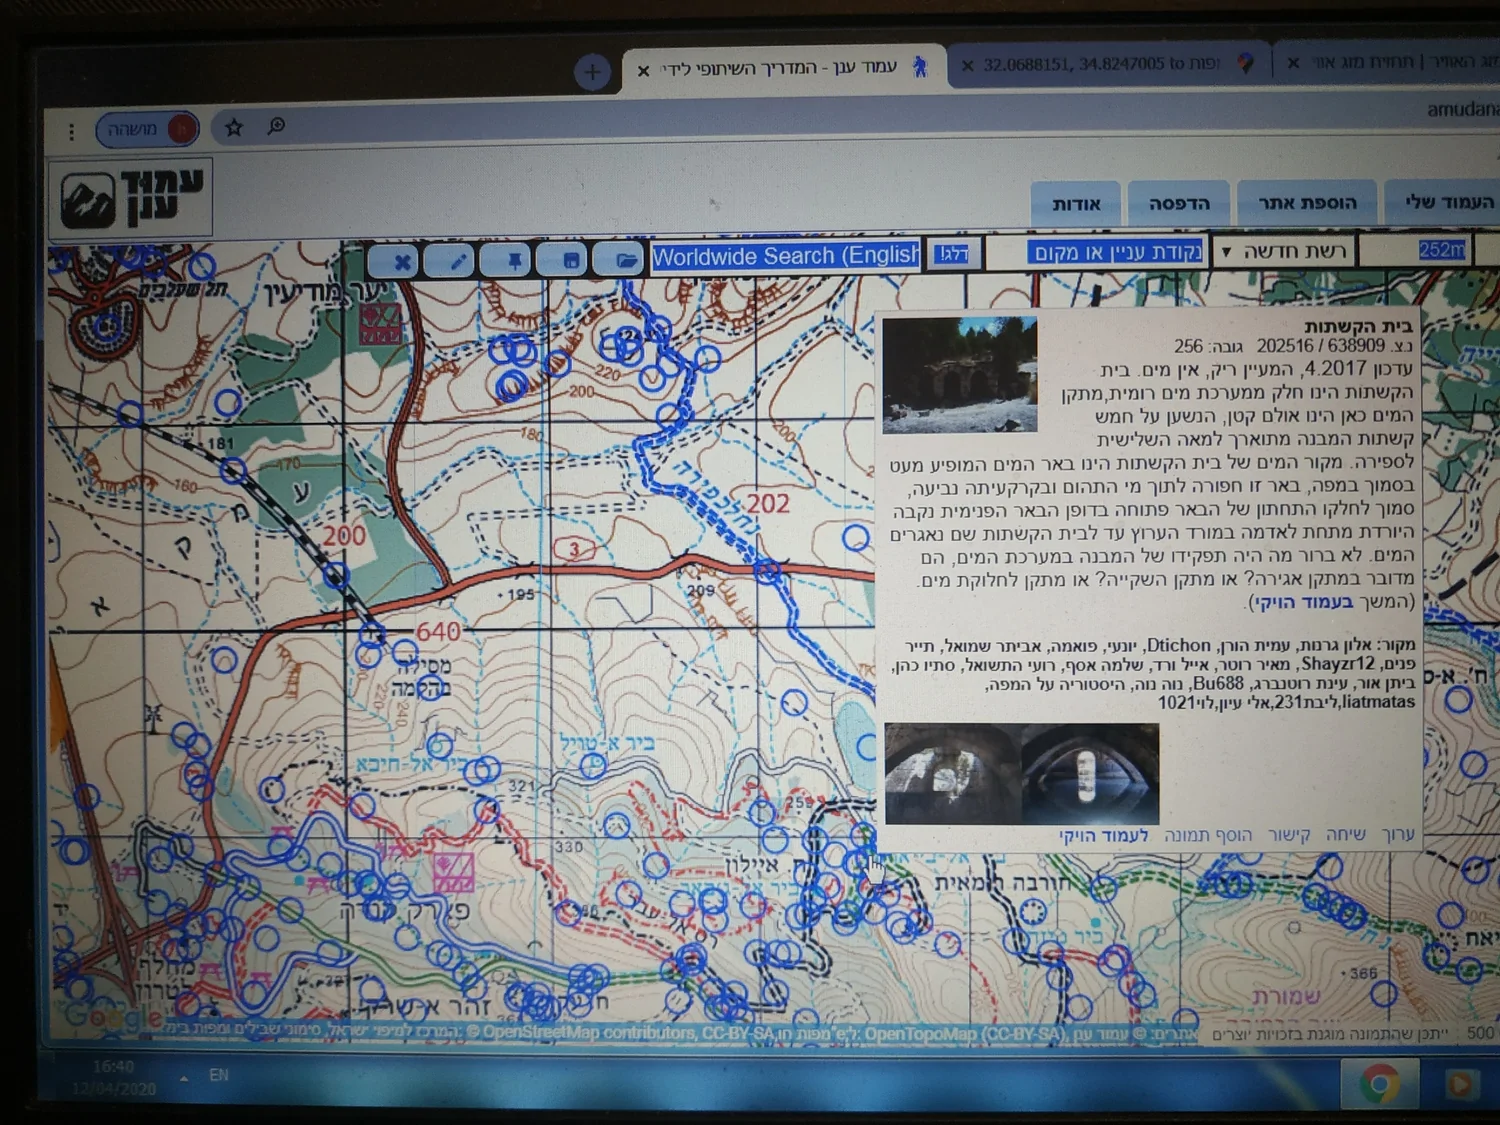
Task: Click the Amud Anan logo
Action: click(x=131, y=196)
